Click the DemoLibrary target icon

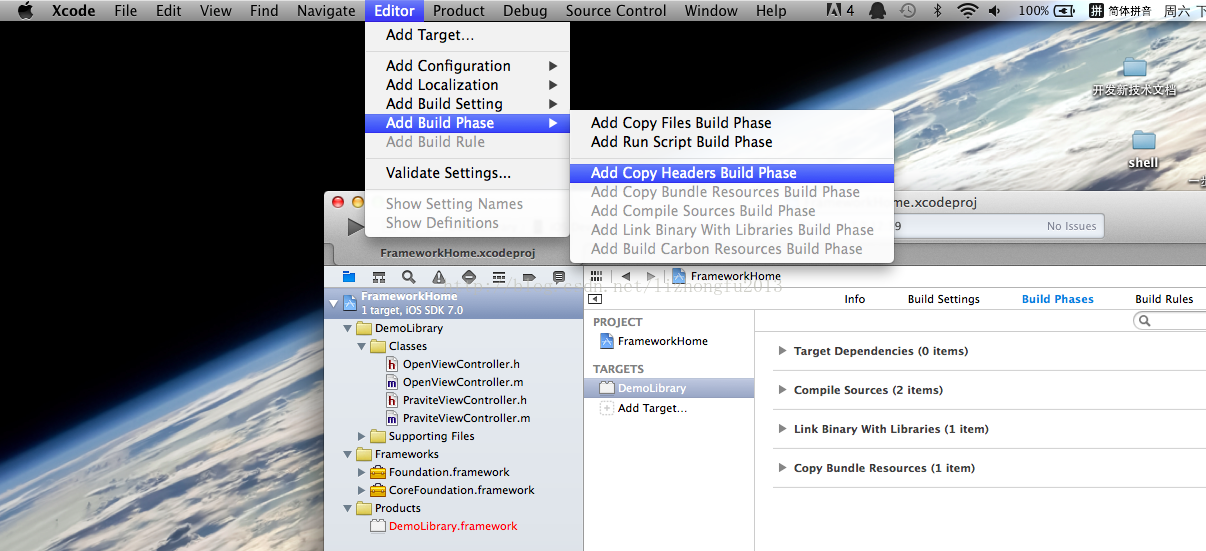(x=606, y=388)
